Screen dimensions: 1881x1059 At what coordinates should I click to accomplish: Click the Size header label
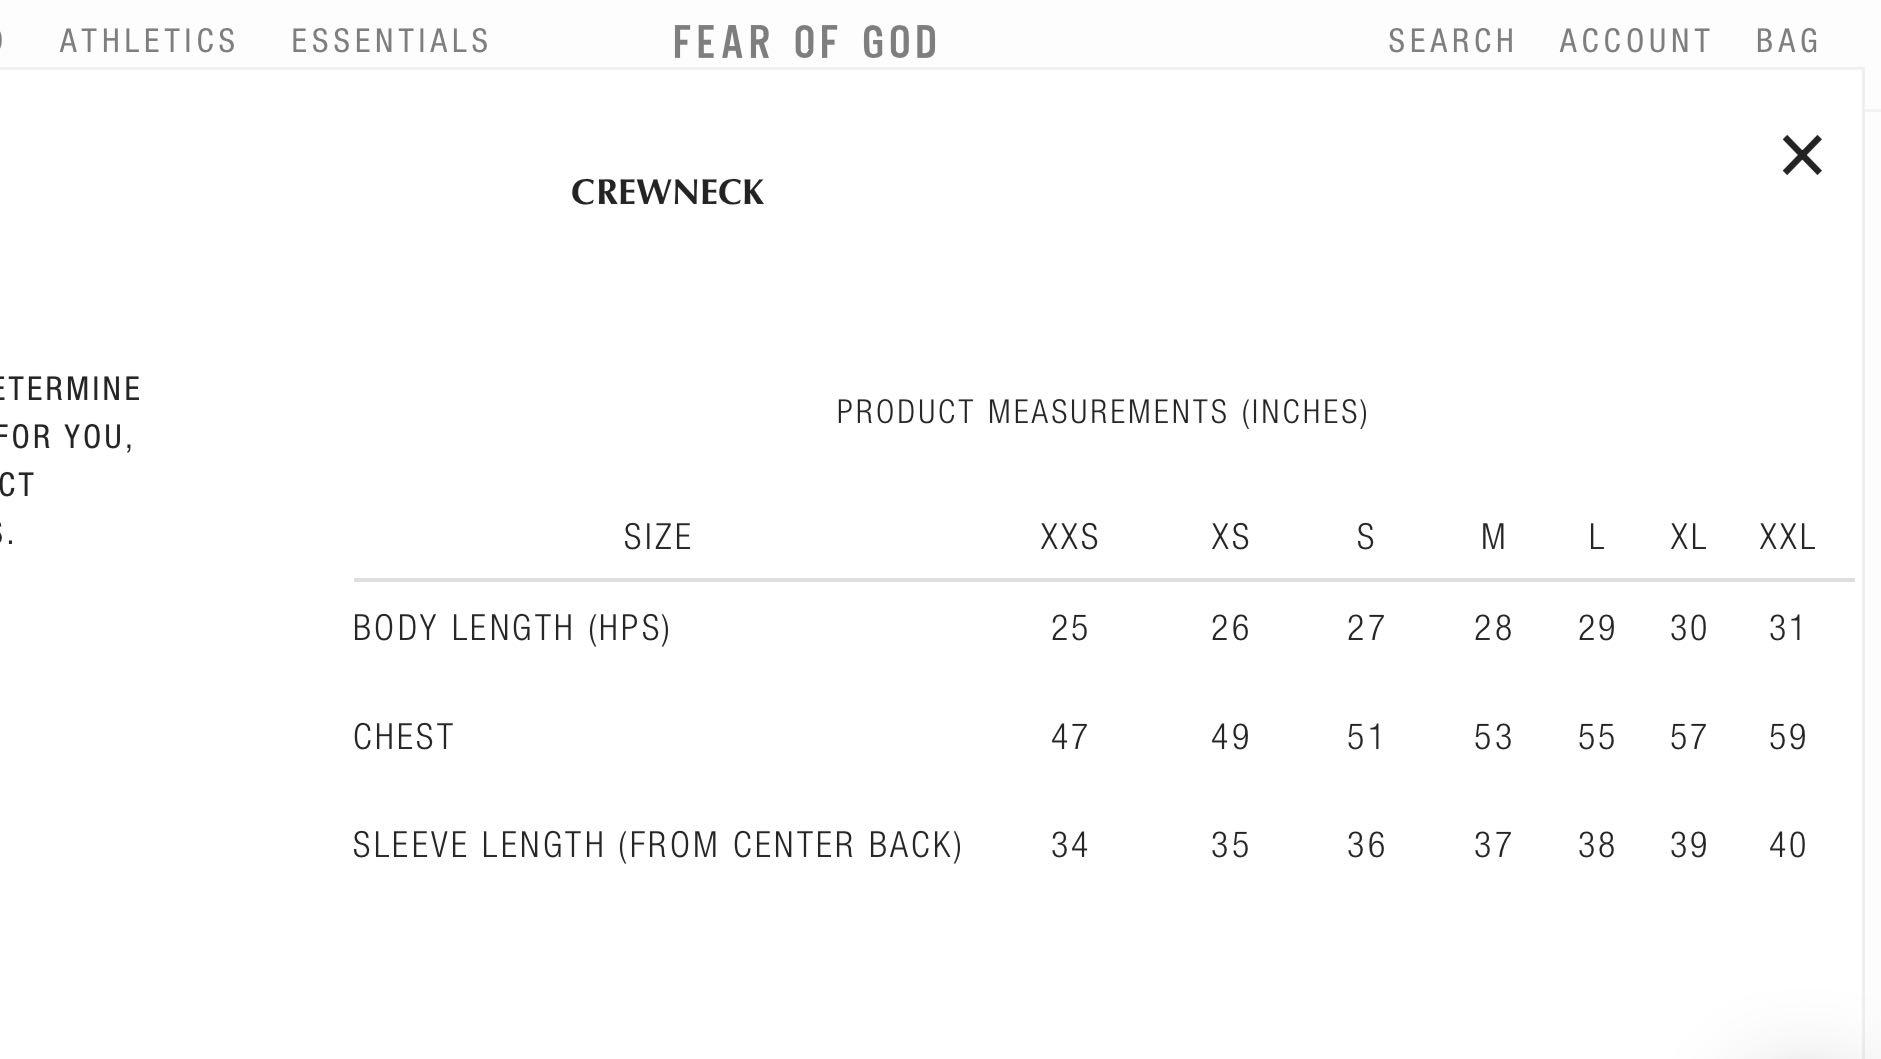tap(657, 537)
